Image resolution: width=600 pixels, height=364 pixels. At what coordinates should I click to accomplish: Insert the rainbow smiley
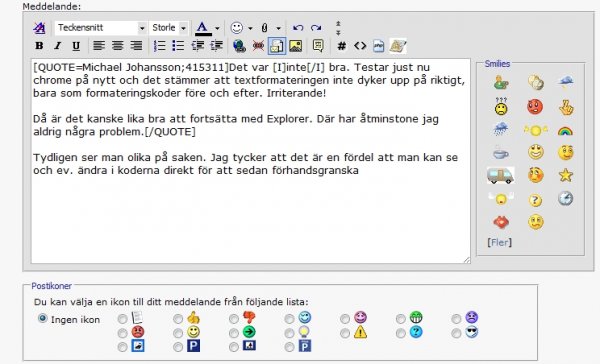tap(565, 131)
